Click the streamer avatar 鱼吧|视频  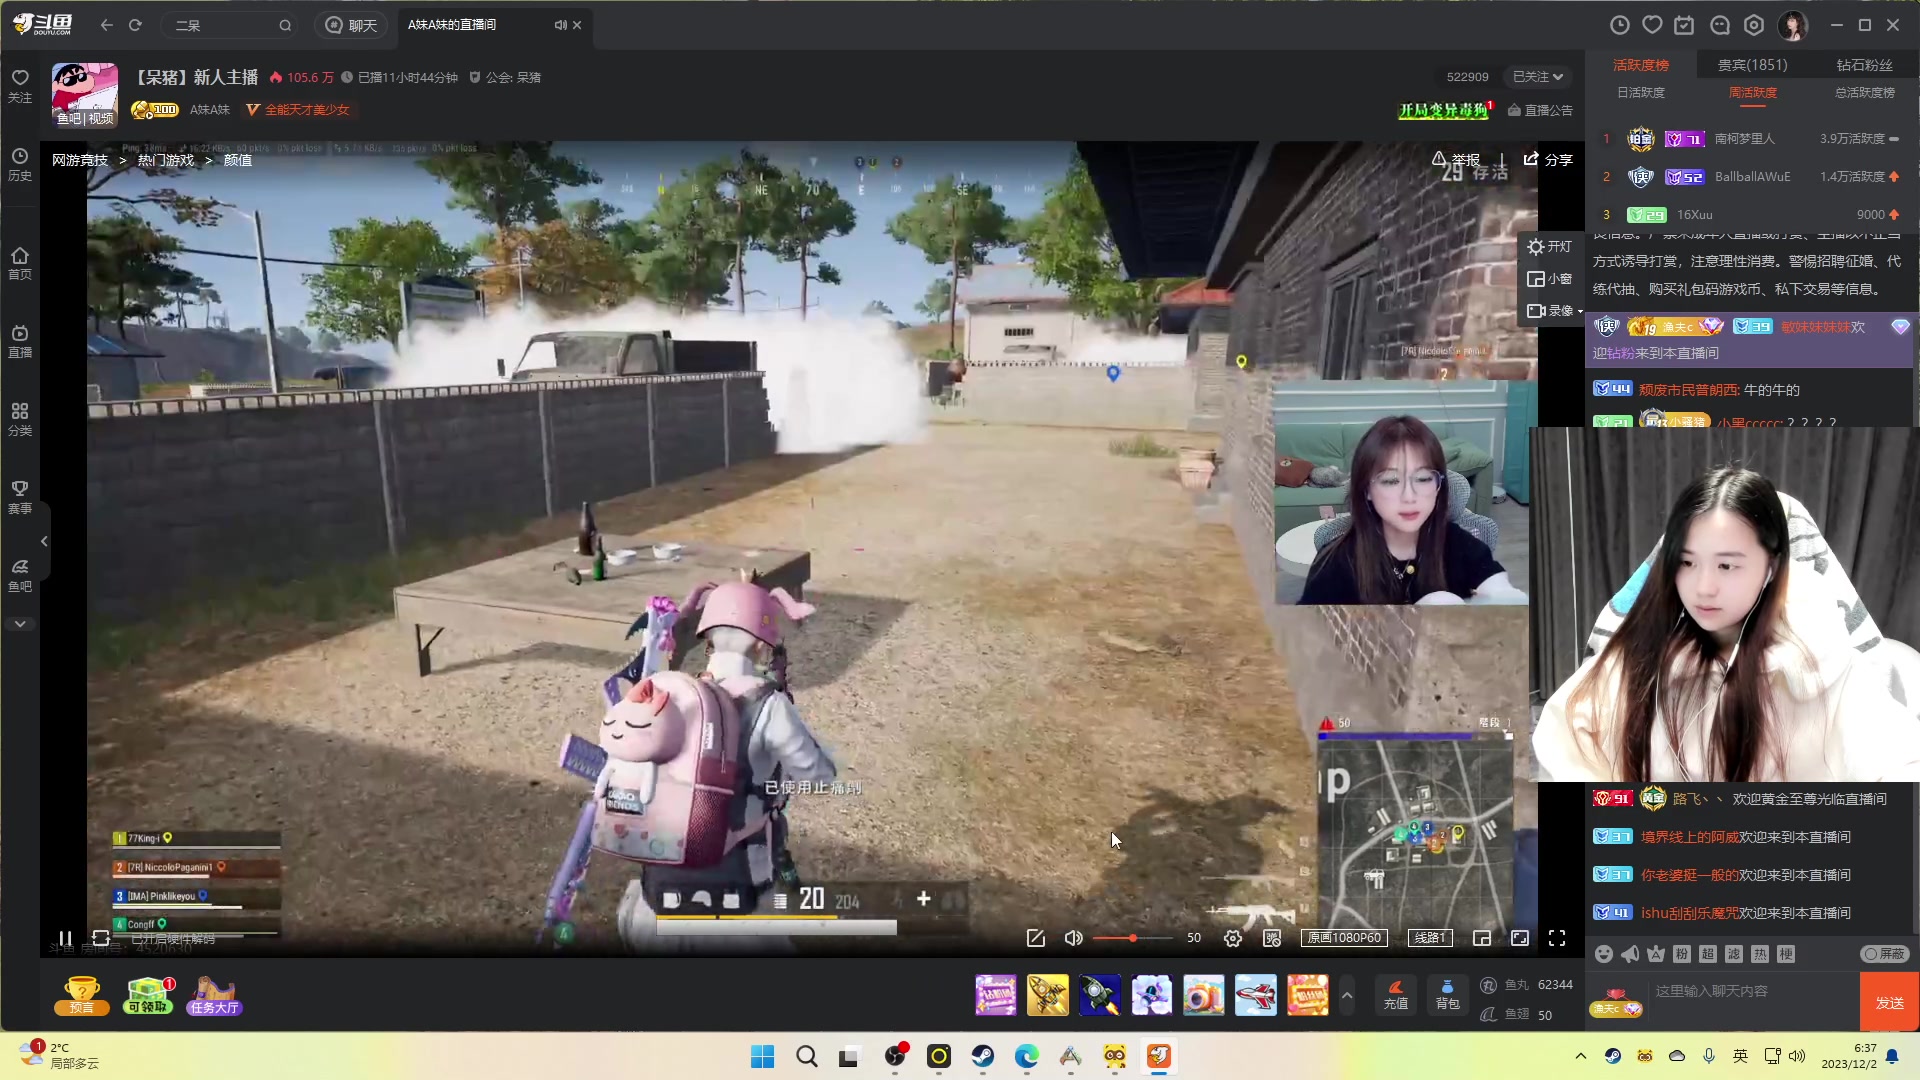tap(85, 95)
